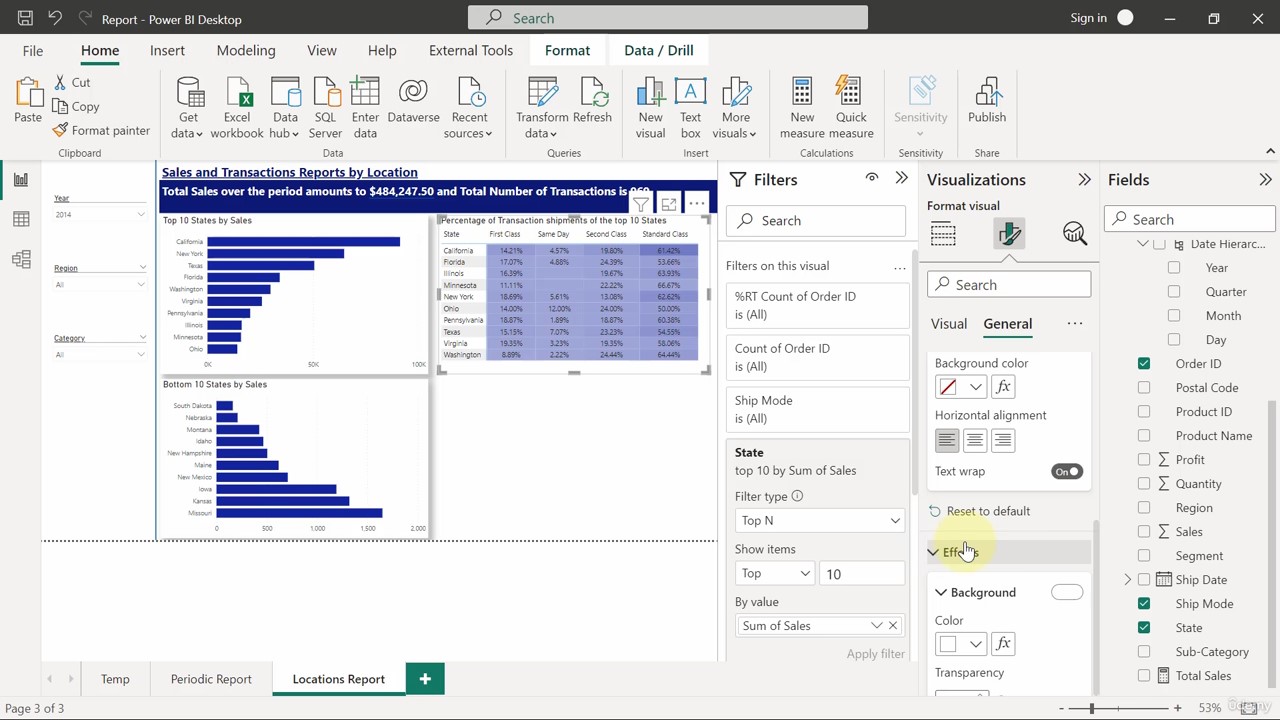Image resolution: width=1280 pixels, height=720 pixels.
Task: Collapse the Fields pane
Action: pos(1265,180)
